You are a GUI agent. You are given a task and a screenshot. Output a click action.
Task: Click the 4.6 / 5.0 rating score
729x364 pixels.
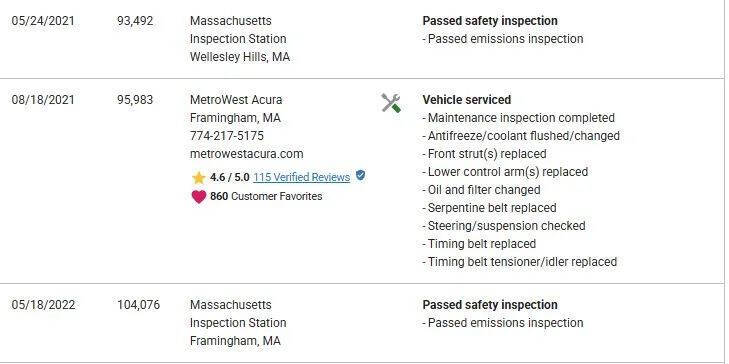pyautogui.click(x=230, y=177)
